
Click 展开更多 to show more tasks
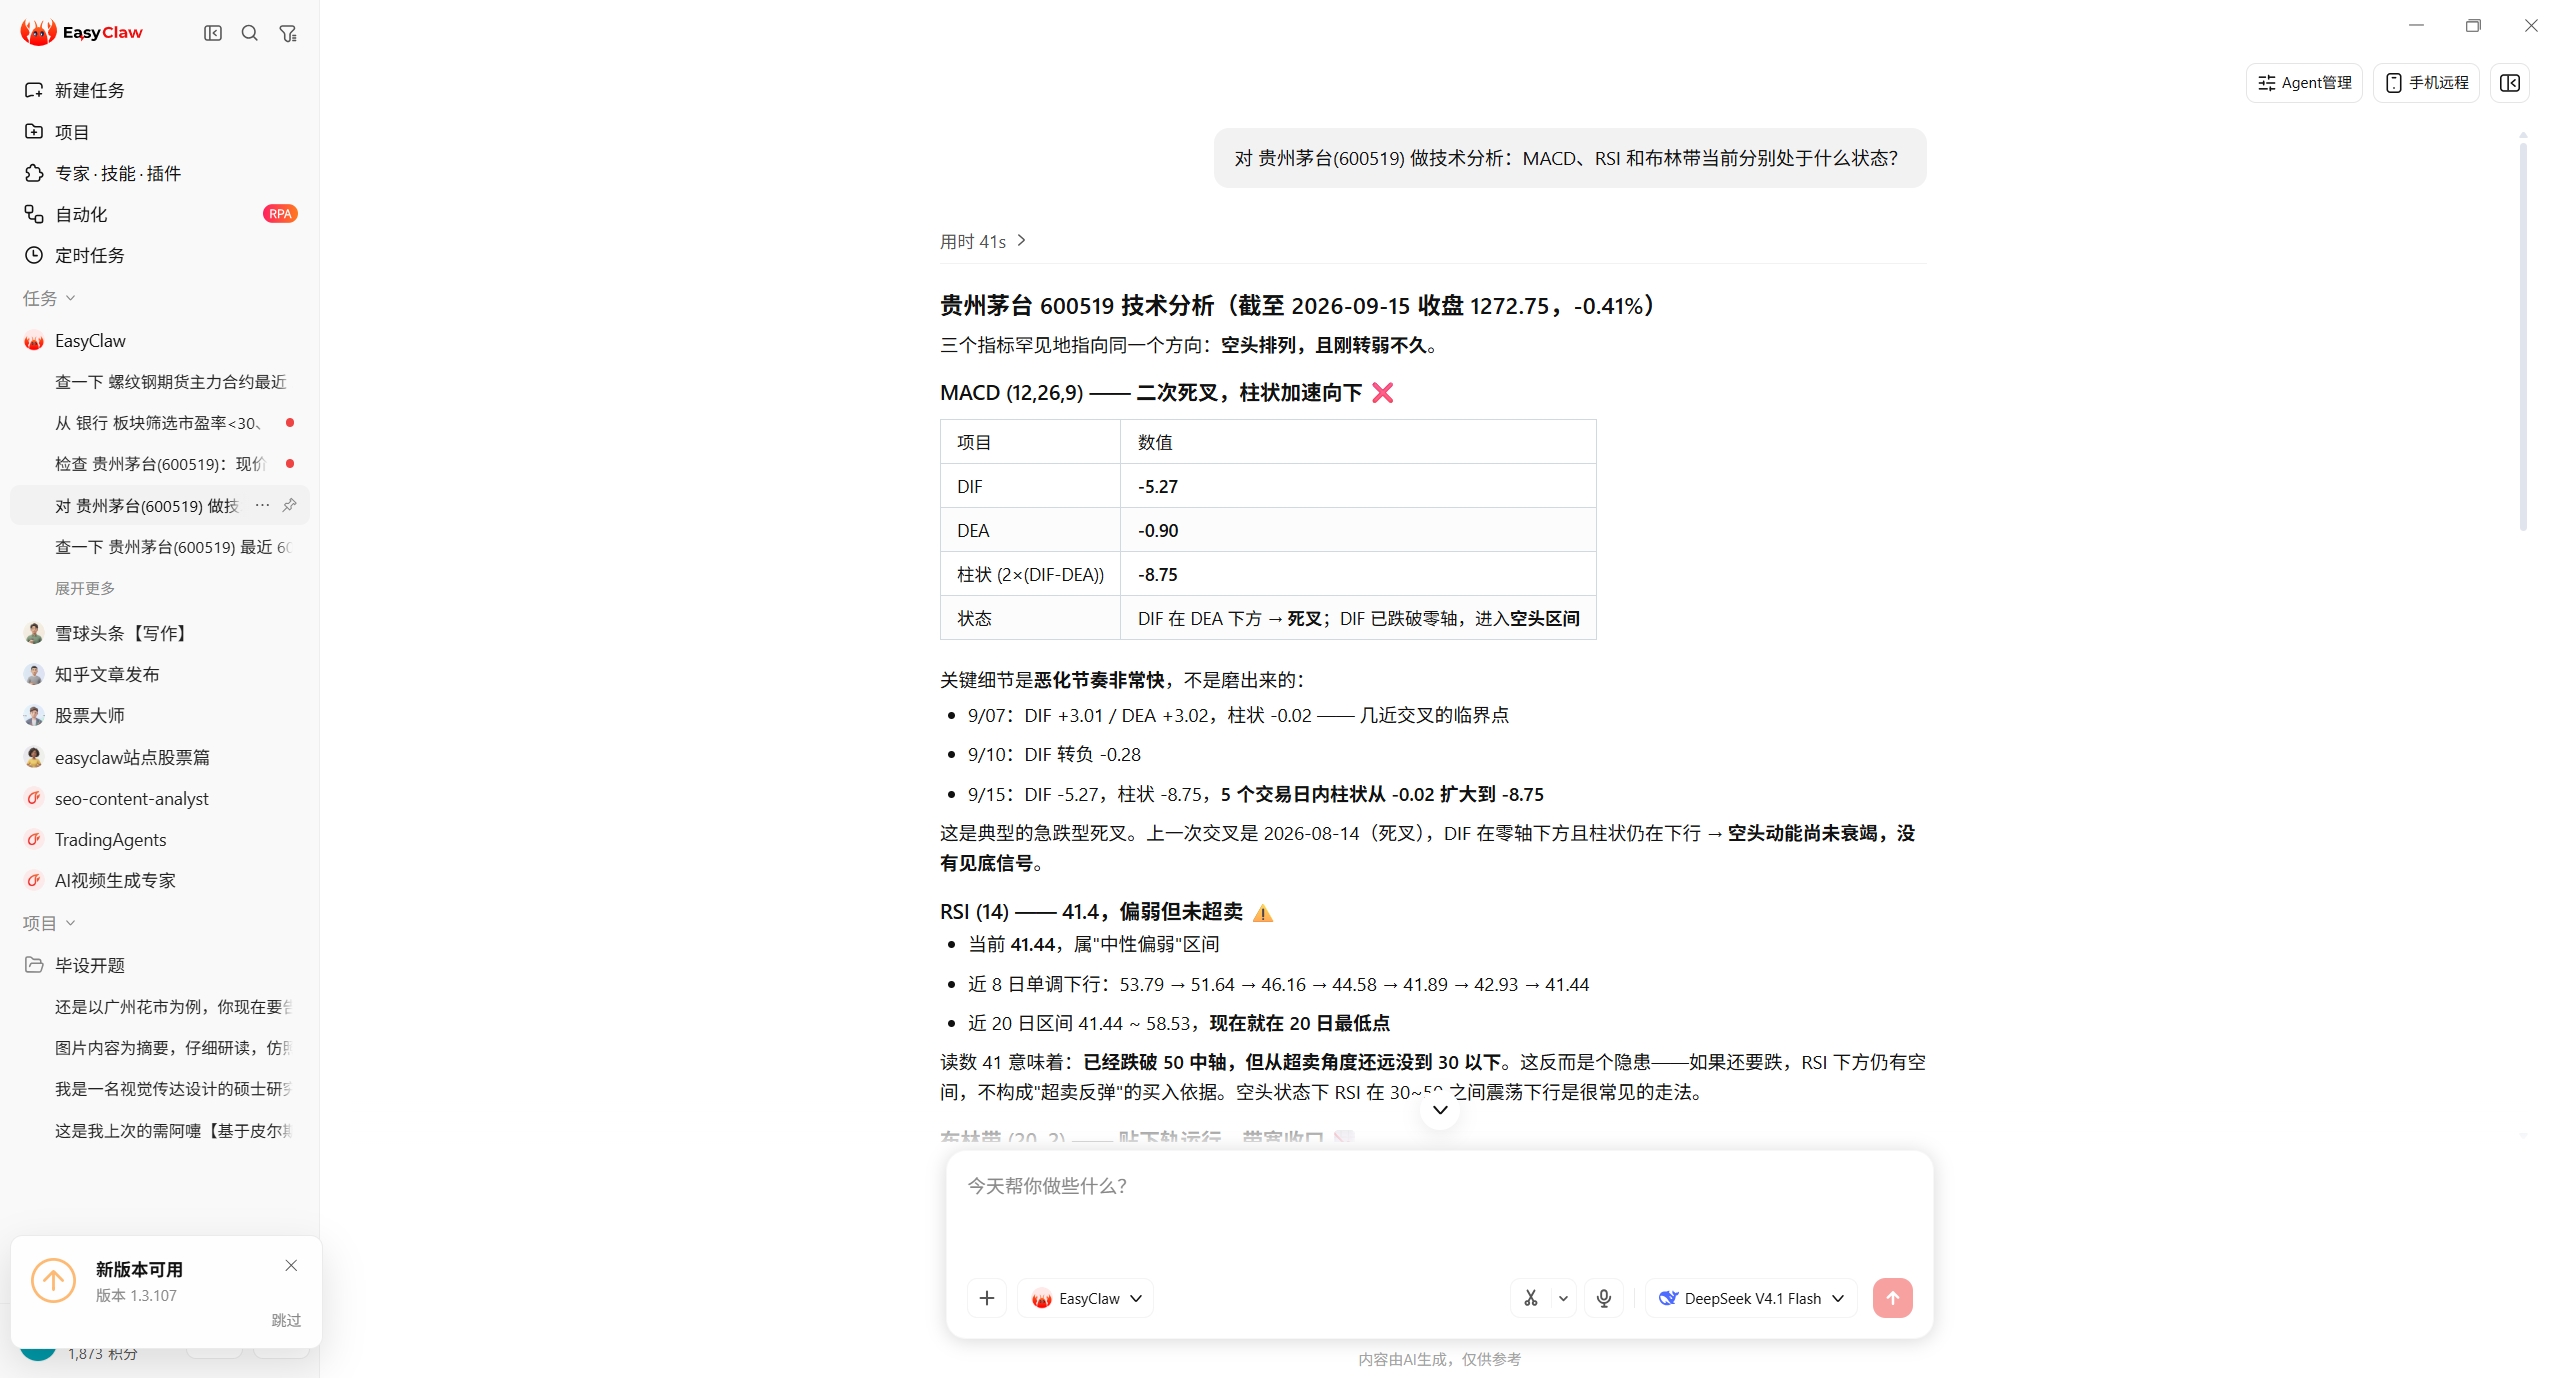point(85,588)
